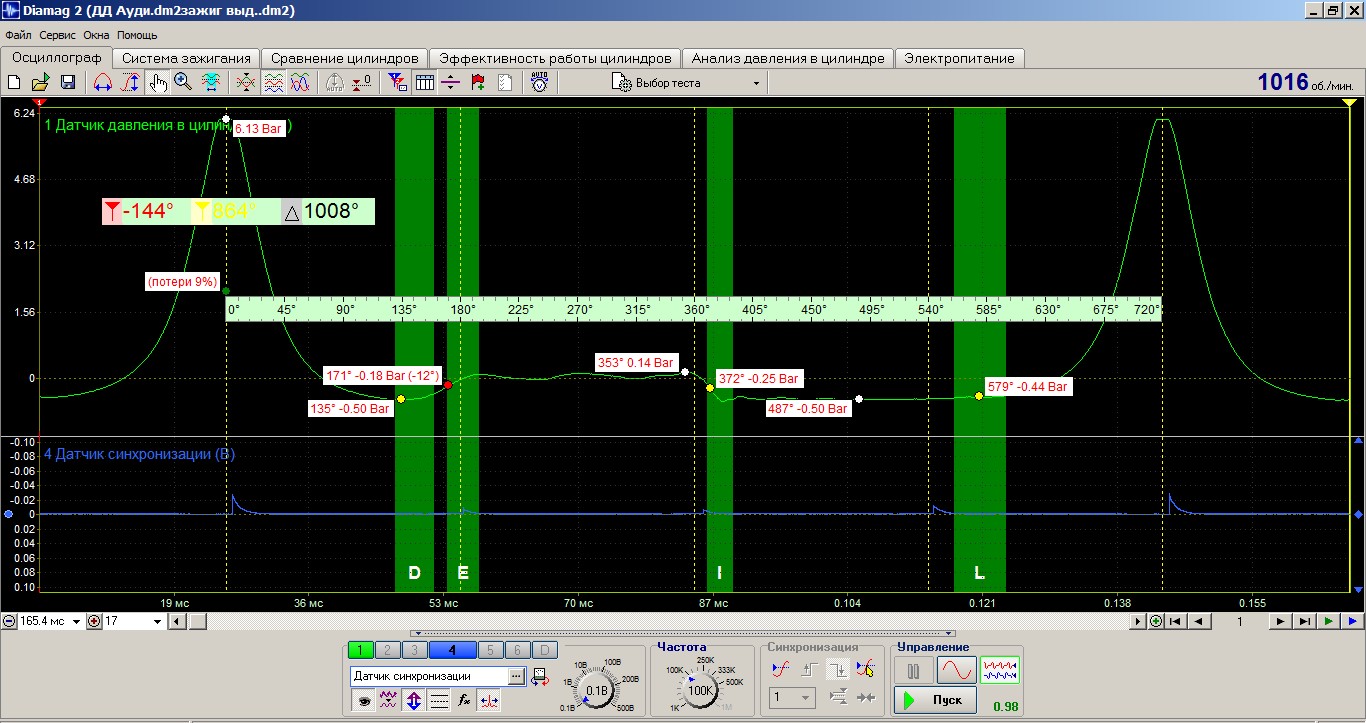Click the overlaid colored sine waves icon
The width and height of the screenshot is (1366, 723).
300,83
